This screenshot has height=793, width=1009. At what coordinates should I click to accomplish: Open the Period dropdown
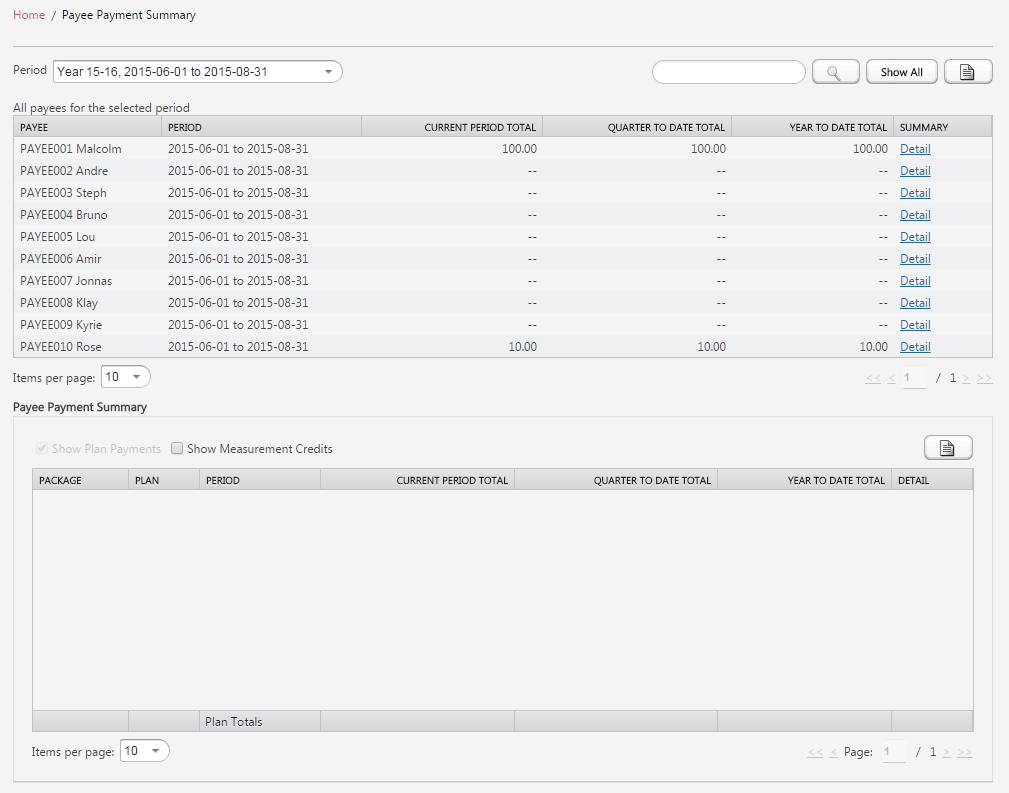coord(198,71)
